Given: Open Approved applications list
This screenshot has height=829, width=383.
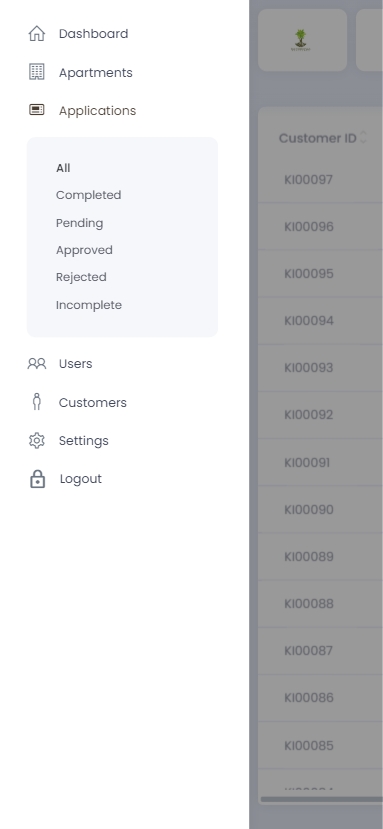Looking at the screenshot, I should point(84,250).
